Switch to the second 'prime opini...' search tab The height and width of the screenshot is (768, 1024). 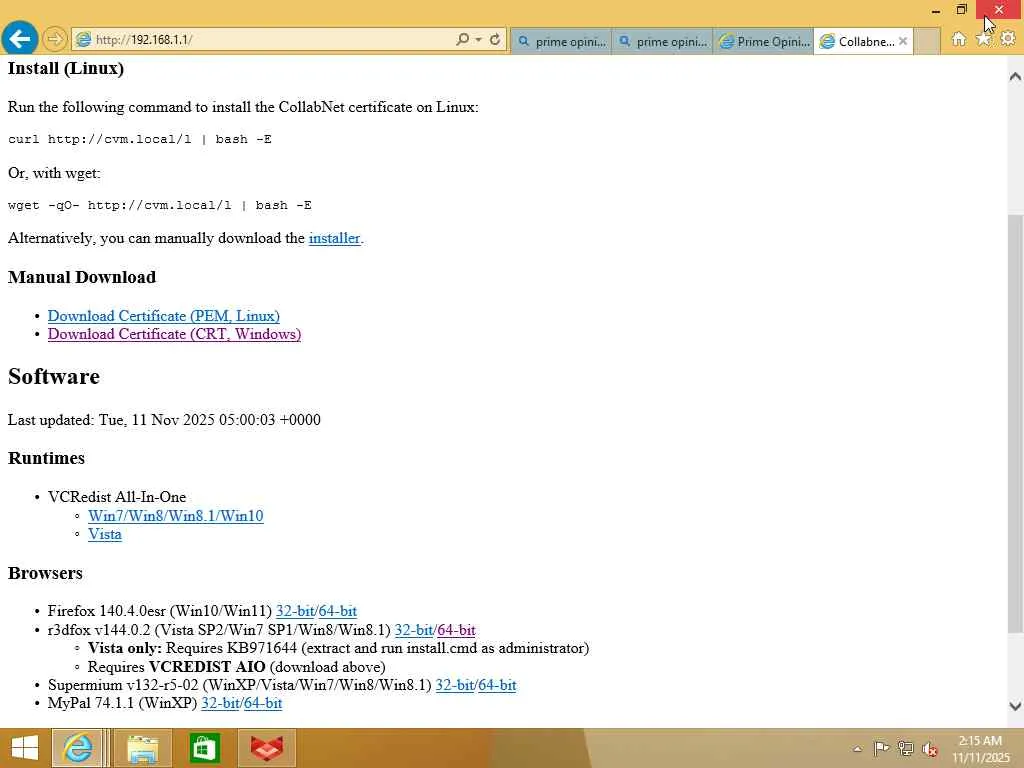662,41
